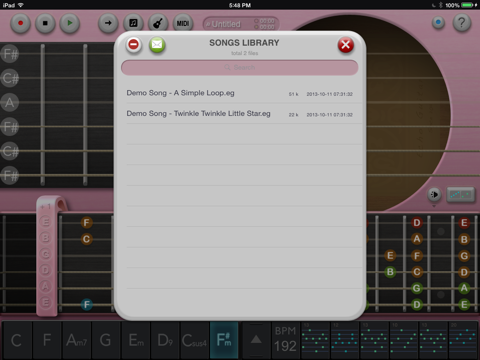
Task: Tap the upper C# string label
Action: pyautogui.click(x=10, y=78)
